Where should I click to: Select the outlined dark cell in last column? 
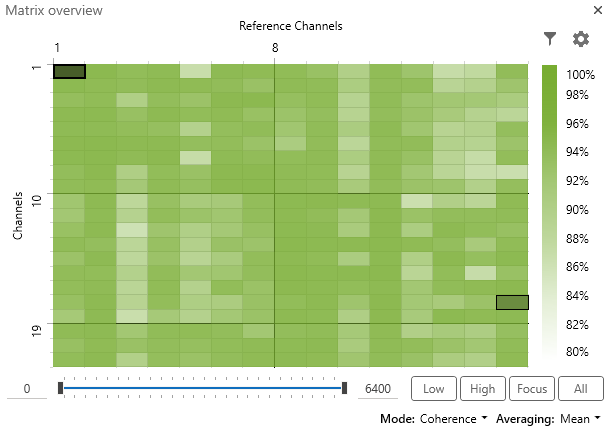pyautogui.click(x=512, y=302)
